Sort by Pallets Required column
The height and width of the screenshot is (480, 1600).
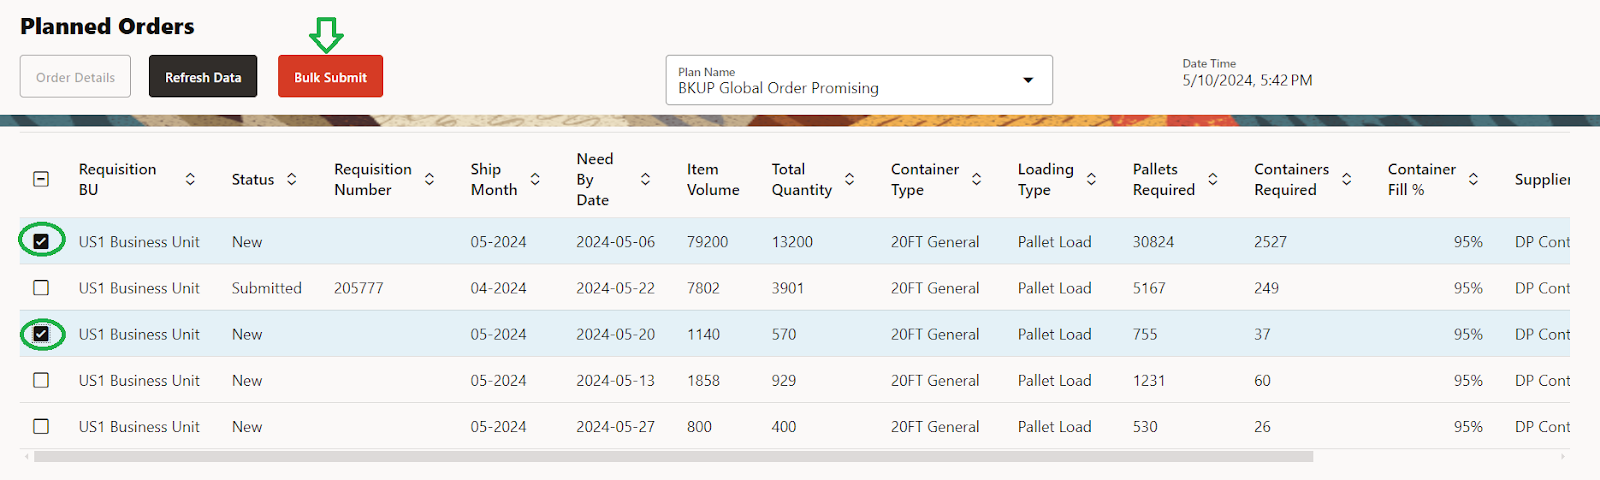pyautogui.click(x=1212, y=179)
